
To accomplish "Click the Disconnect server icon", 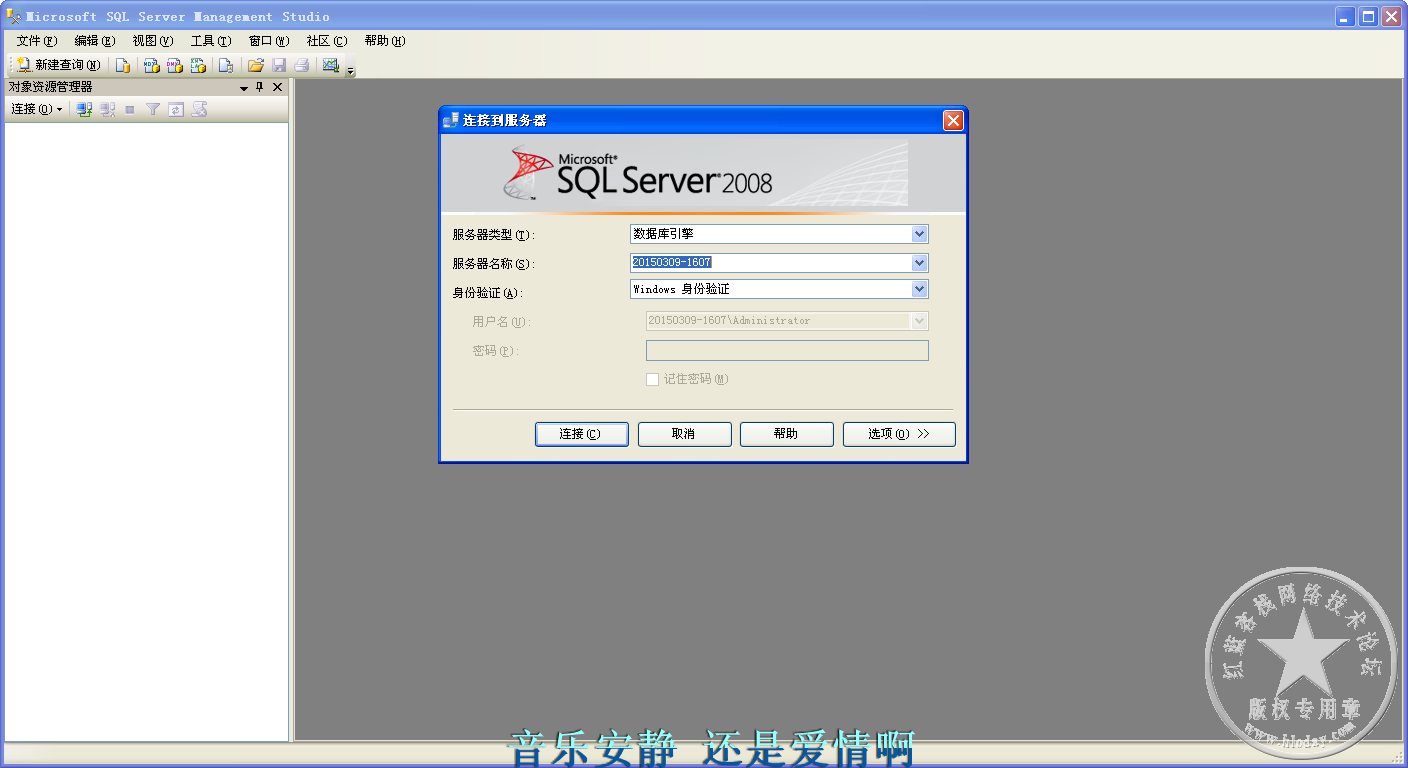I will click(107, 109).
